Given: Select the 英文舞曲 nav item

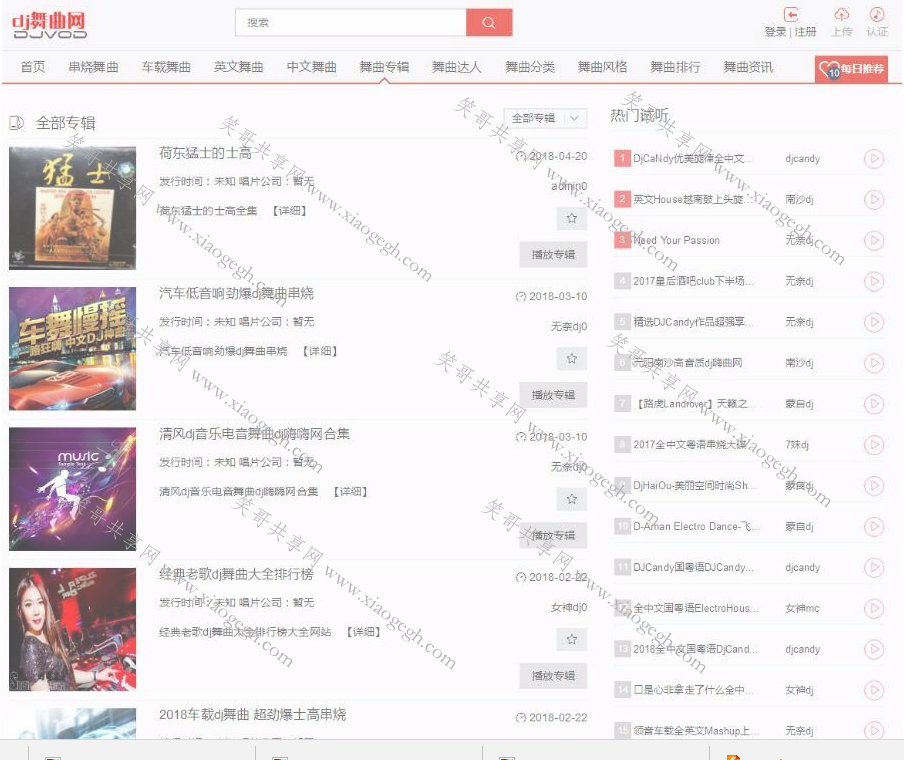Looking at the screenshot, I should click(239, 67).
